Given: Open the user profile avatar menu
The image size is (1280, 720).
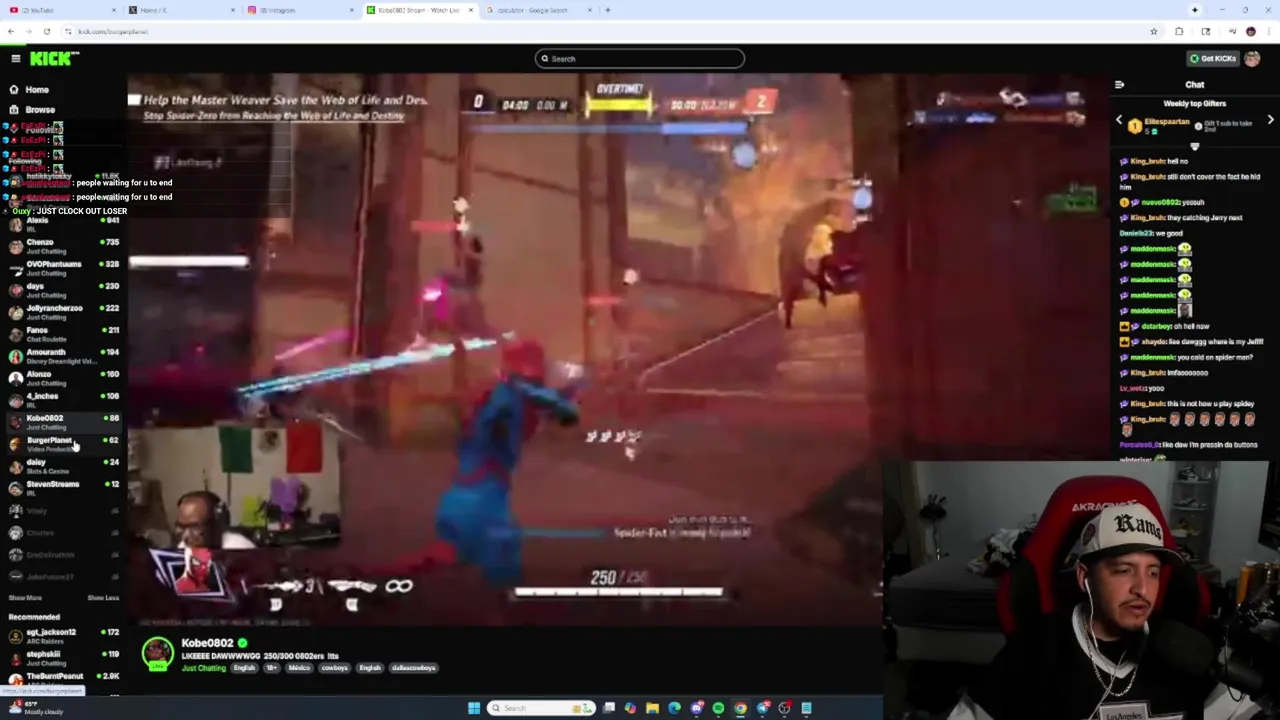Looking at the screenshot, I should pos(1253,59).
